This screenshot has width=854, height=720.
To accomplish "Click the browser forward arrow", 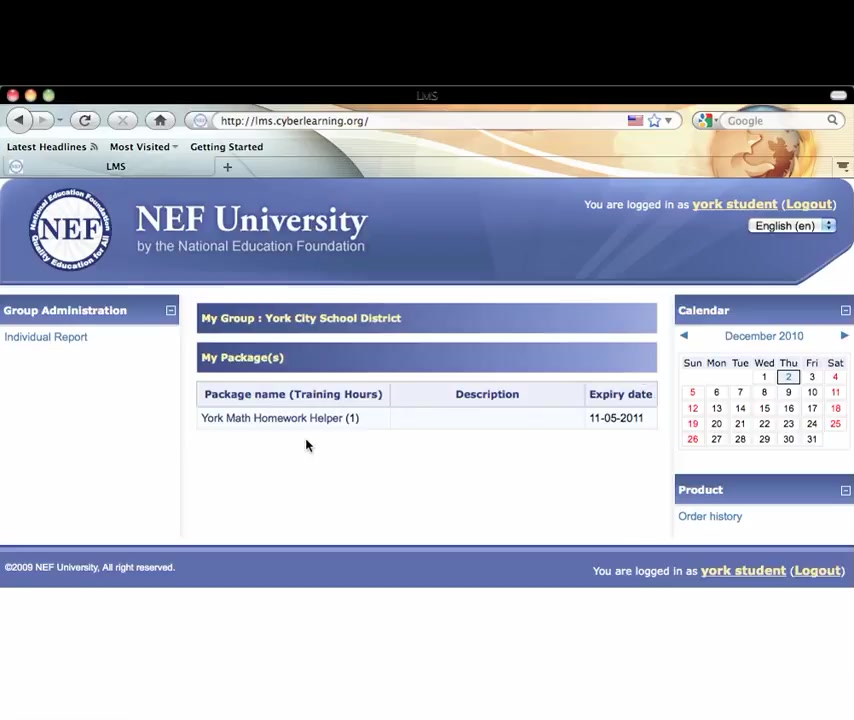I will pos(45,120).
